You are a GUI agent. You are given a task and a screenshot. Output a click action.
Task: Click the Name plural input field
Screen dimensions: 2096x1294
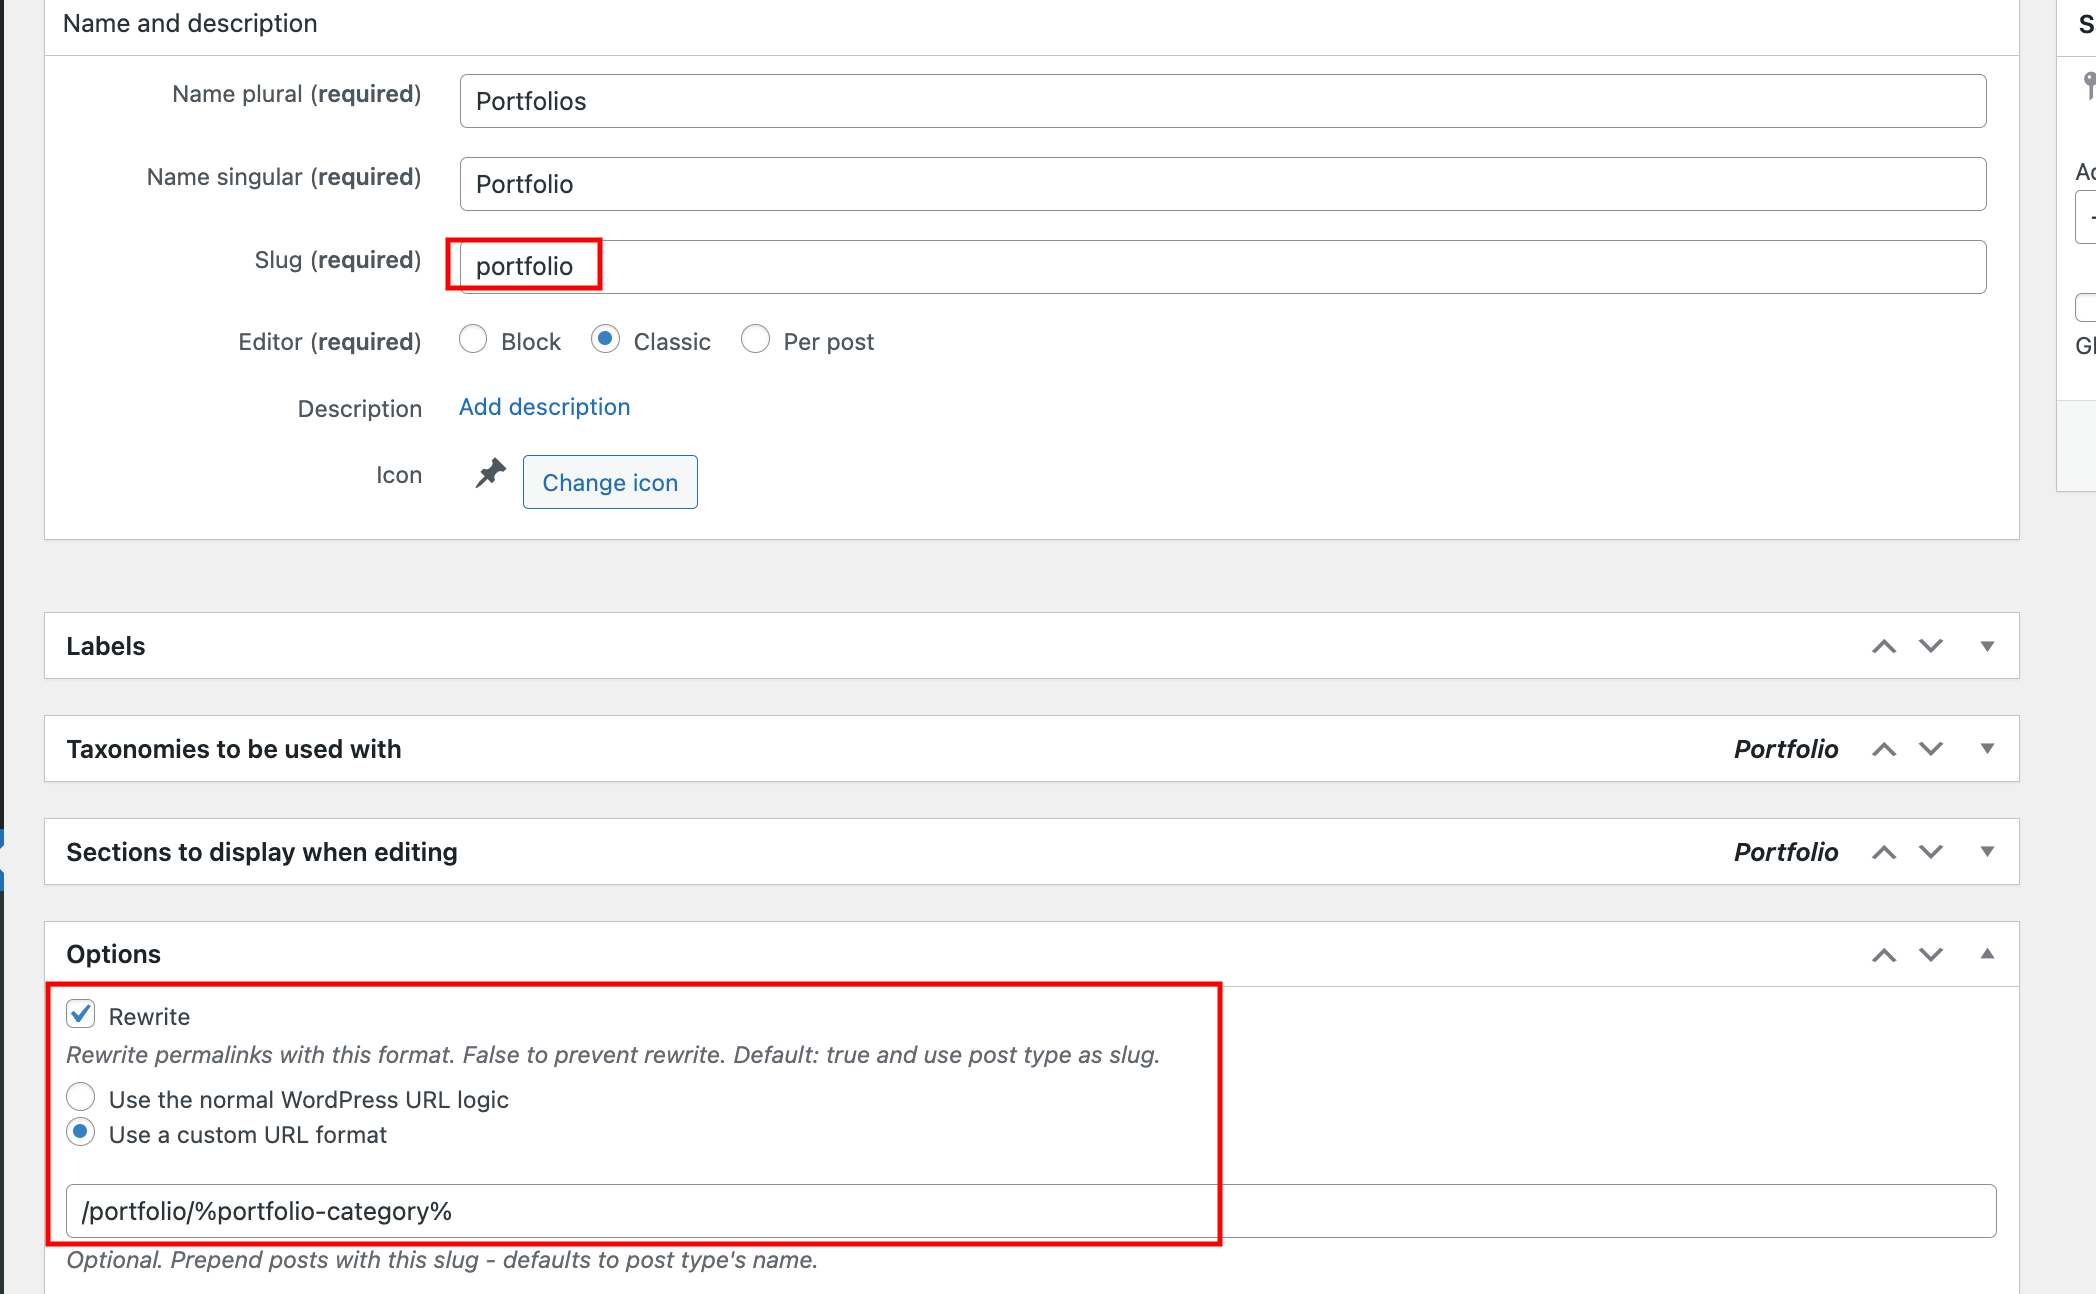click(x=1222, y=101)
